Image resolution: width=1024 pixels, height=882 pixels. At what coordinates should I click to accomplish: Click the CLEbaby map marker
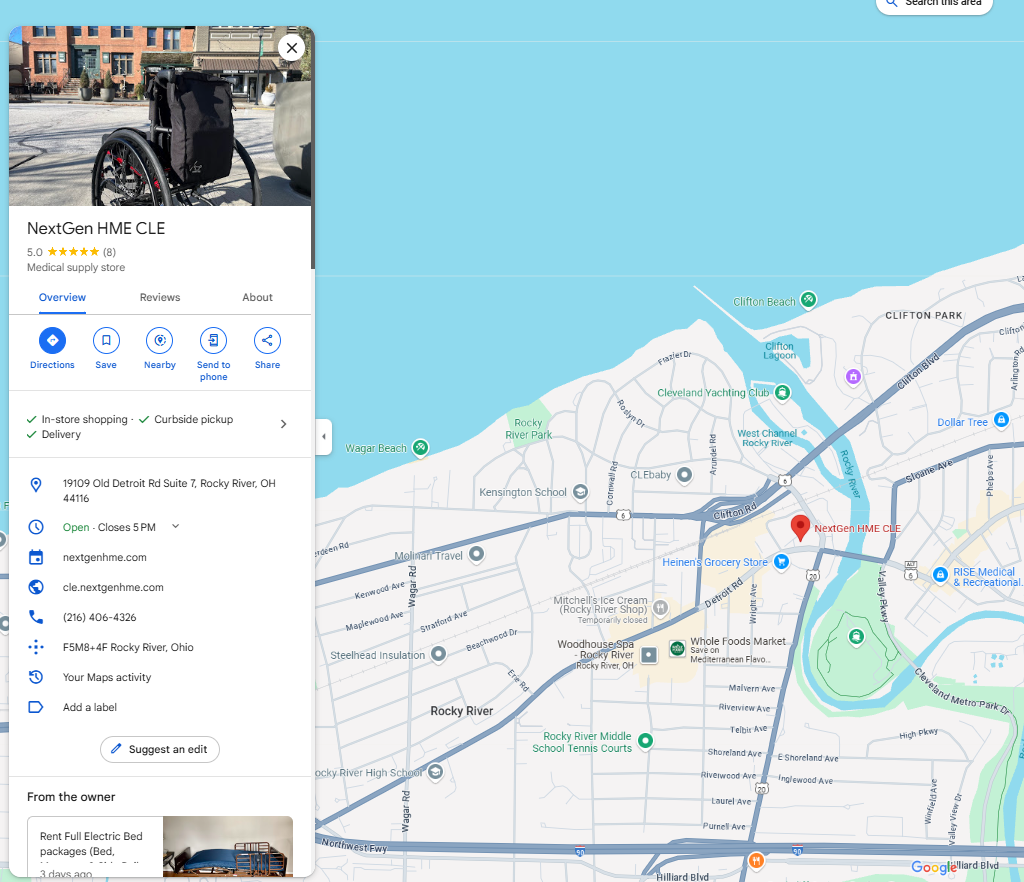click(x=684, y=475)
